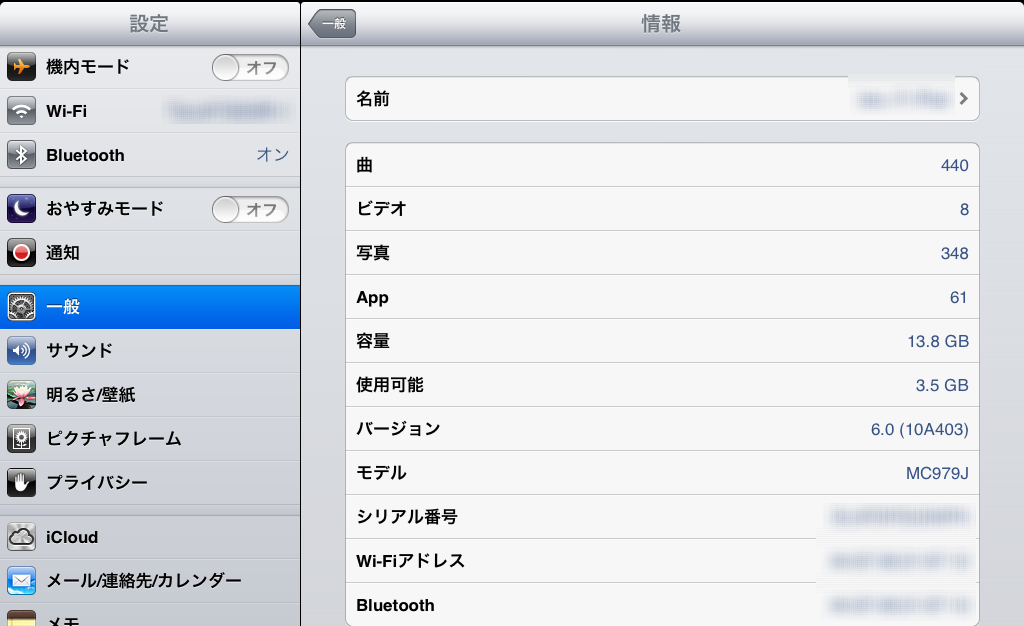Go back using the 一般 button
The image size is (1024, 626).
pos(333,24)
